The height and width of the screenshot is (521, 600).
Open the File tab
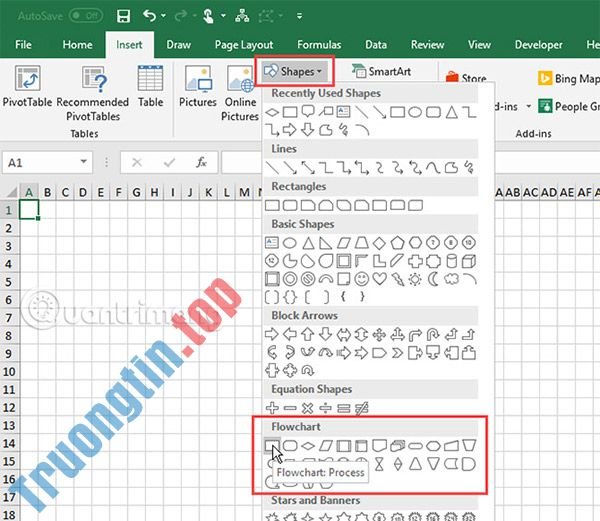[23, 45]
